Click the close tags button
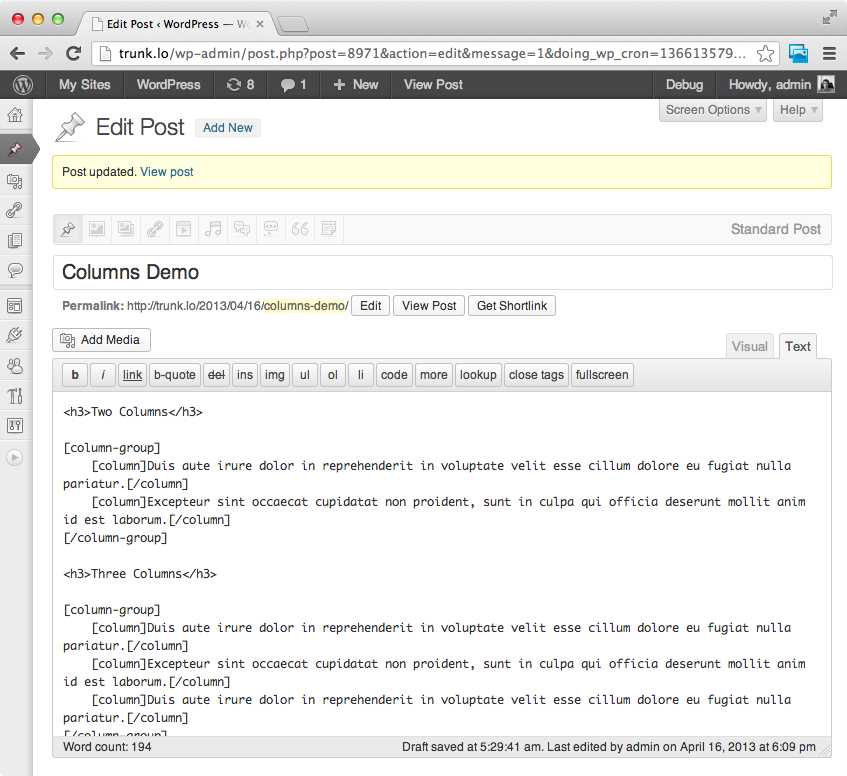 click(x=536, y=375)
